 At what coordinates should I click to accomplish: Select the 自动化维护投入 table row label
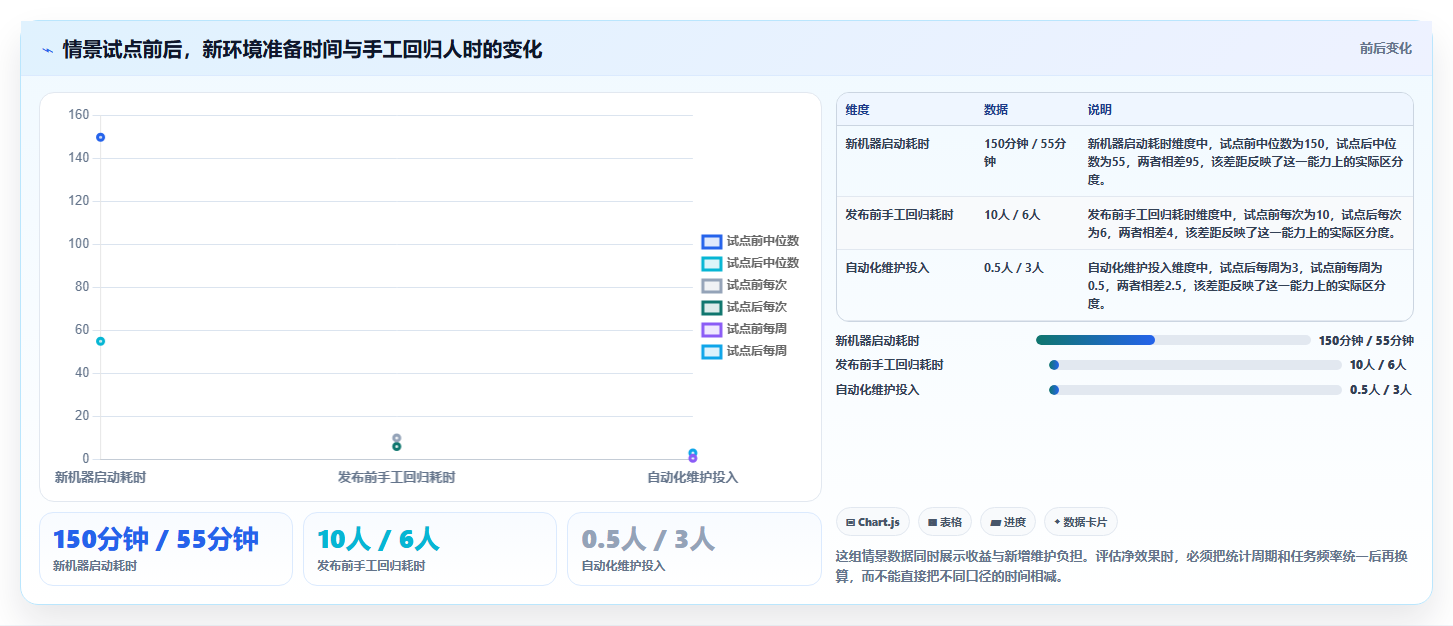coord(887,268)
